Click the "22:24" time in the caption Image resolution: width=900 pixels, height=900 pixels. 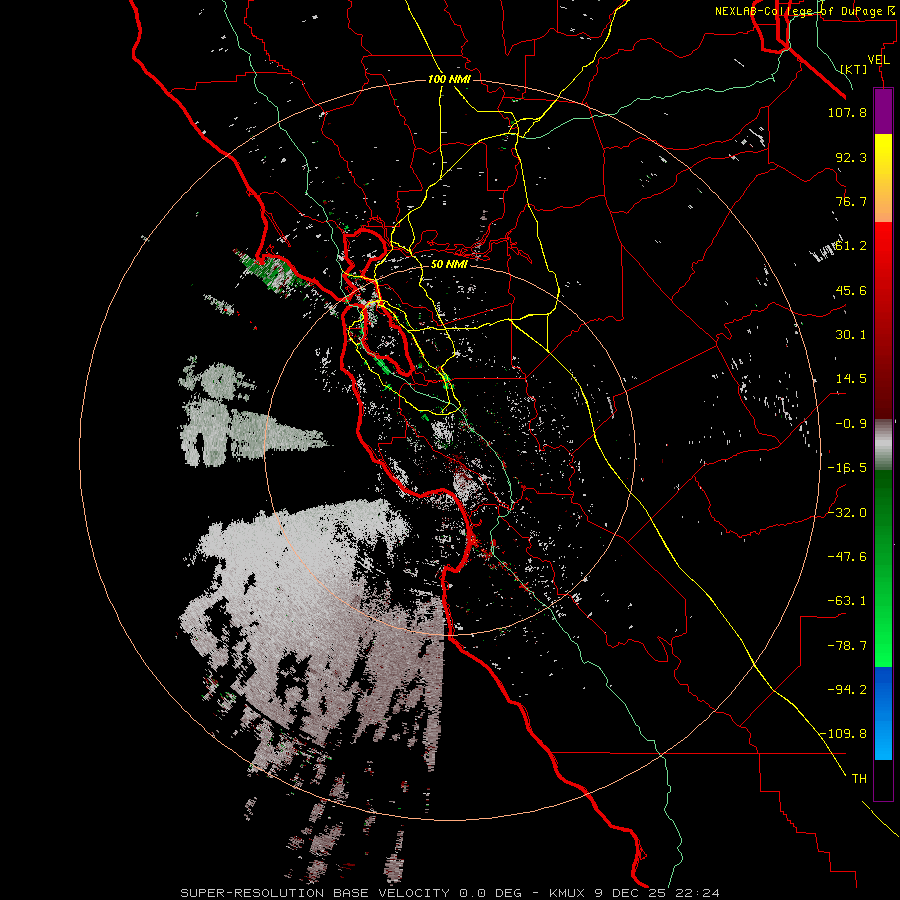coord(696,893)
